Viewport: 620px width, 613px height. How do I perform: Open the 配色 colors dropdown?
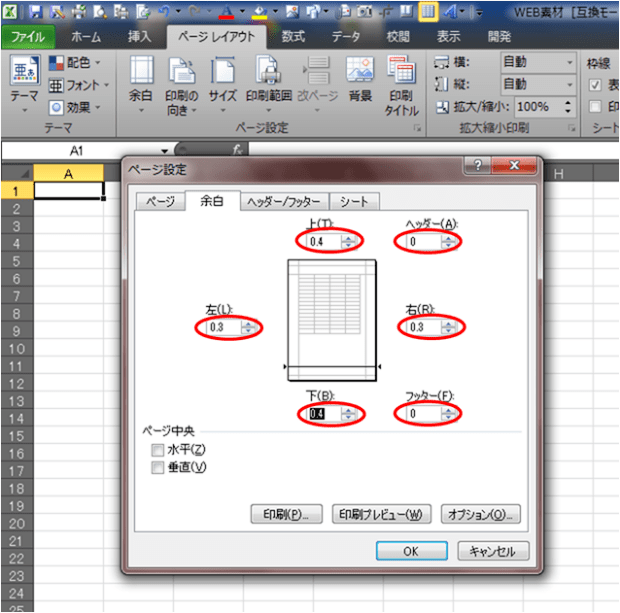74,62
